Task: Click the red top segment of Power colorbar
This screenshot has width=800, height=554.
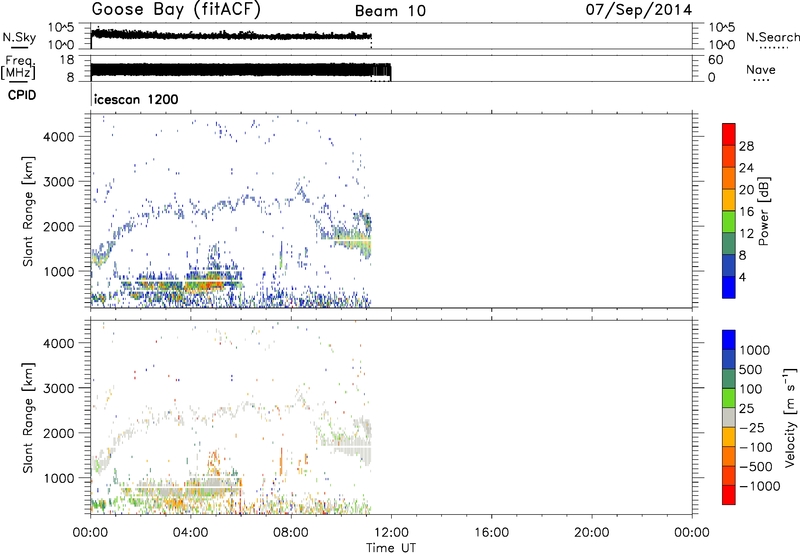Action: coord(729,135)
